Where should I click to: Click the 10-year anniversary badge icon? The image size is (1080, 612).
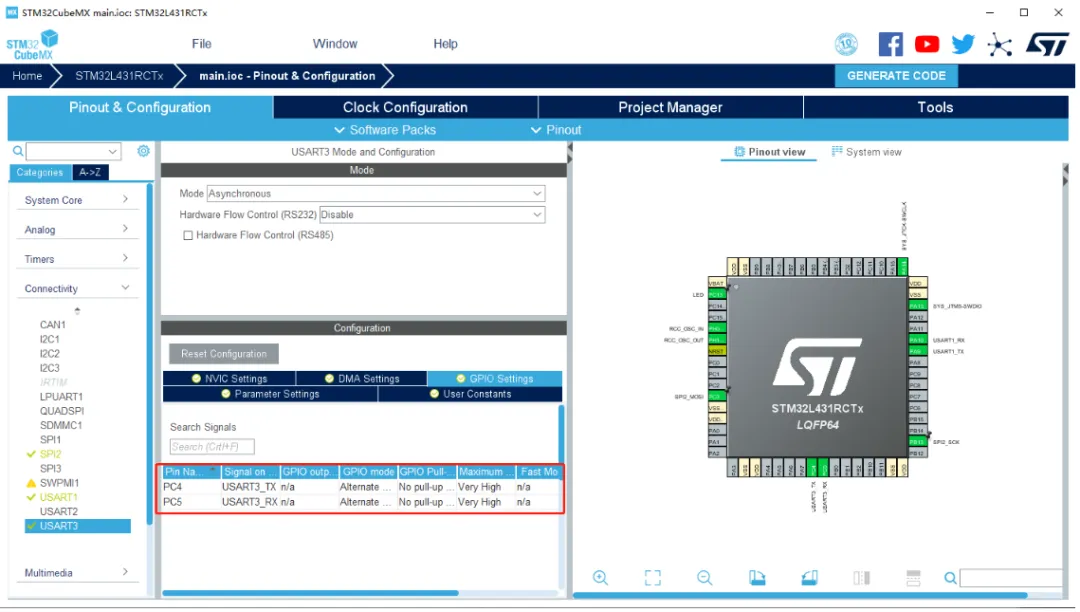[x=846, y=45]
